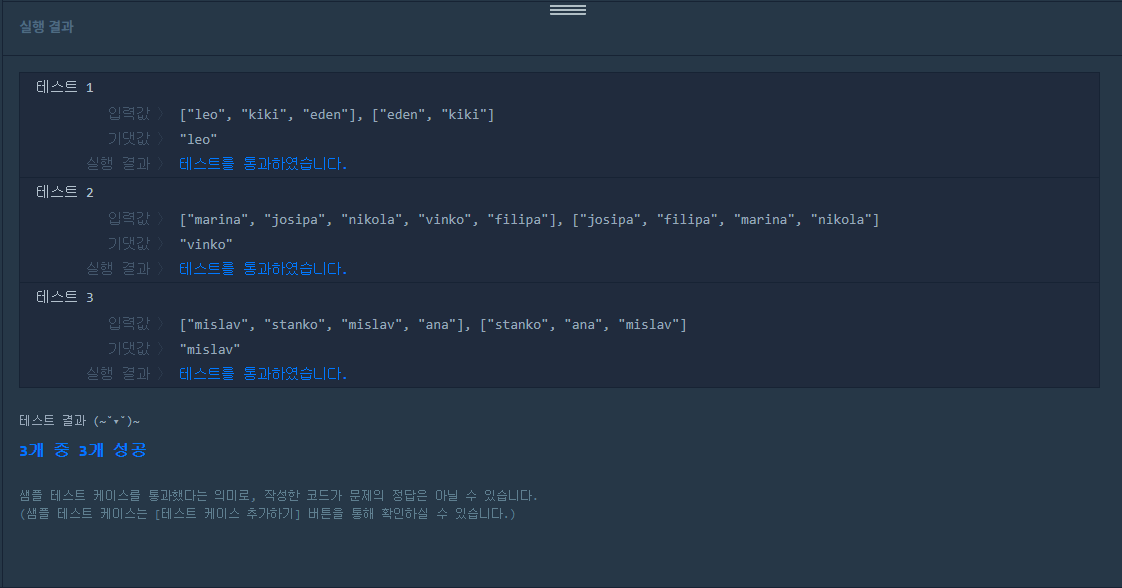
Task: Click the 입력값 label in Test 1
Action: pos(129,113)
